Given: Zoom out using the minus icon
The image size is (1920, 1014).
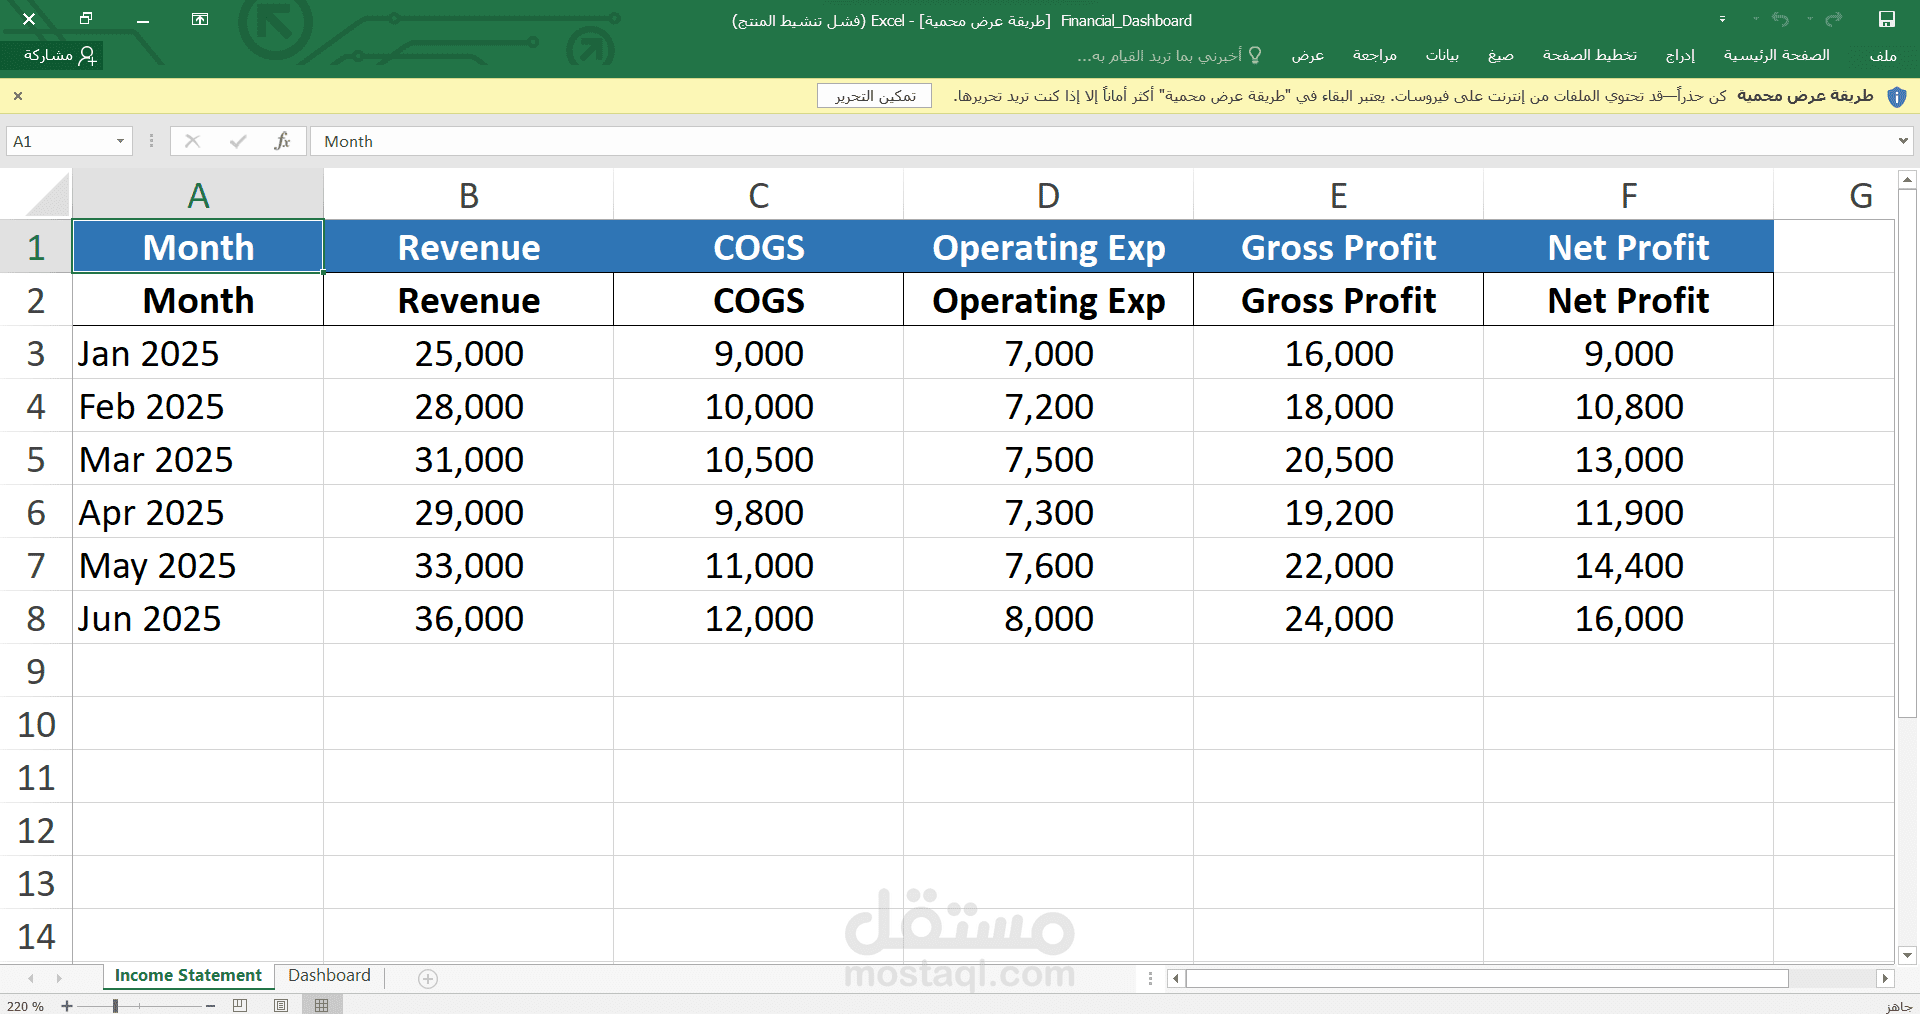Looking at the screenshot, I should (x=209, y=1006).
